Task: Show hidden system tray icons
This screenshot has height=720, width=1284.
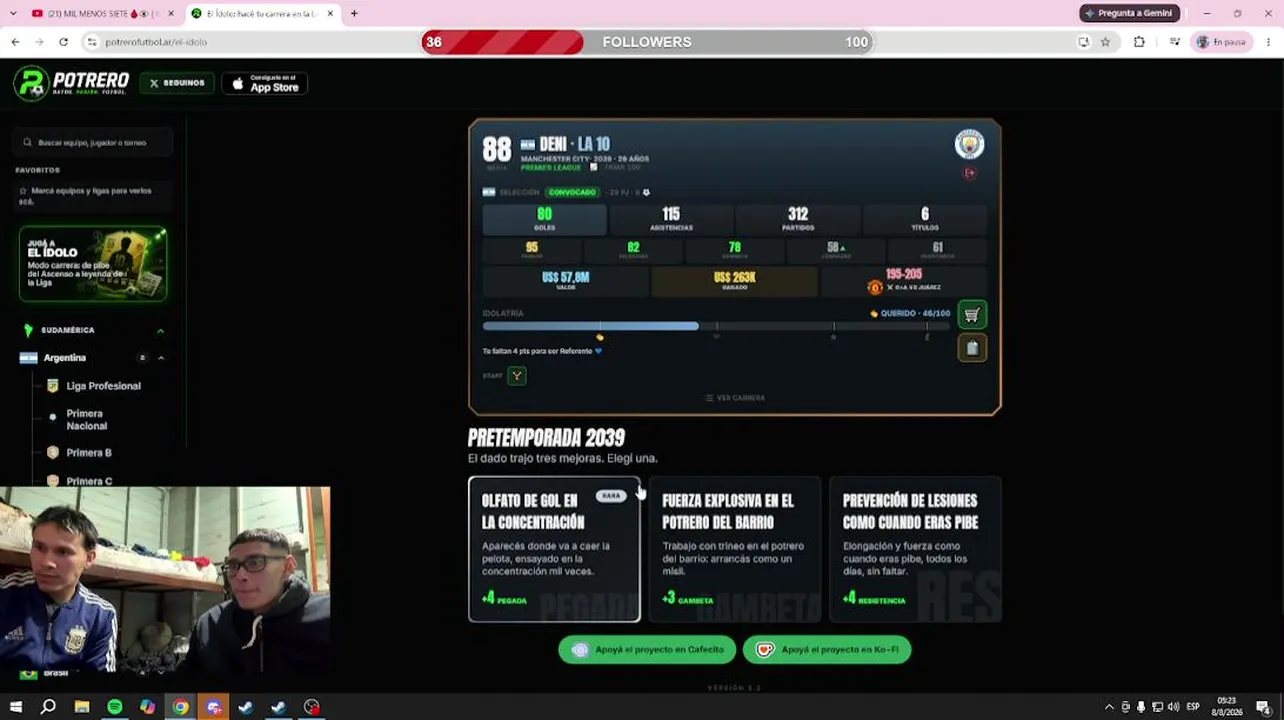Action: point(1109,707)
